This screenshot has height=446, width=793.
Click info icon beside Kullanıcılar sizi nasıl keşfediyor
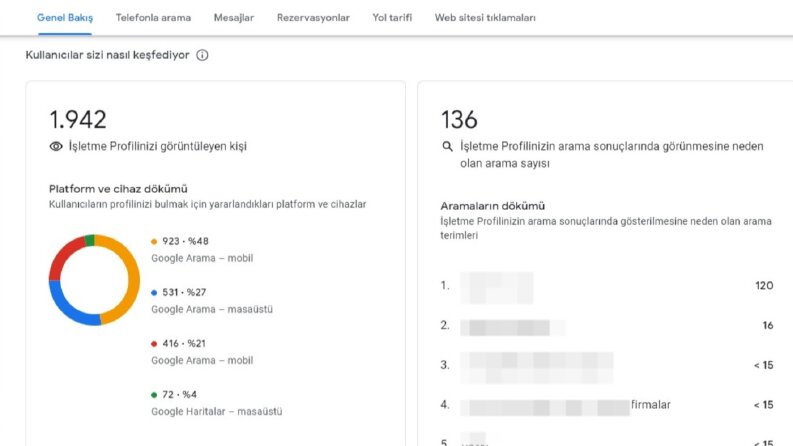(202, 55)
